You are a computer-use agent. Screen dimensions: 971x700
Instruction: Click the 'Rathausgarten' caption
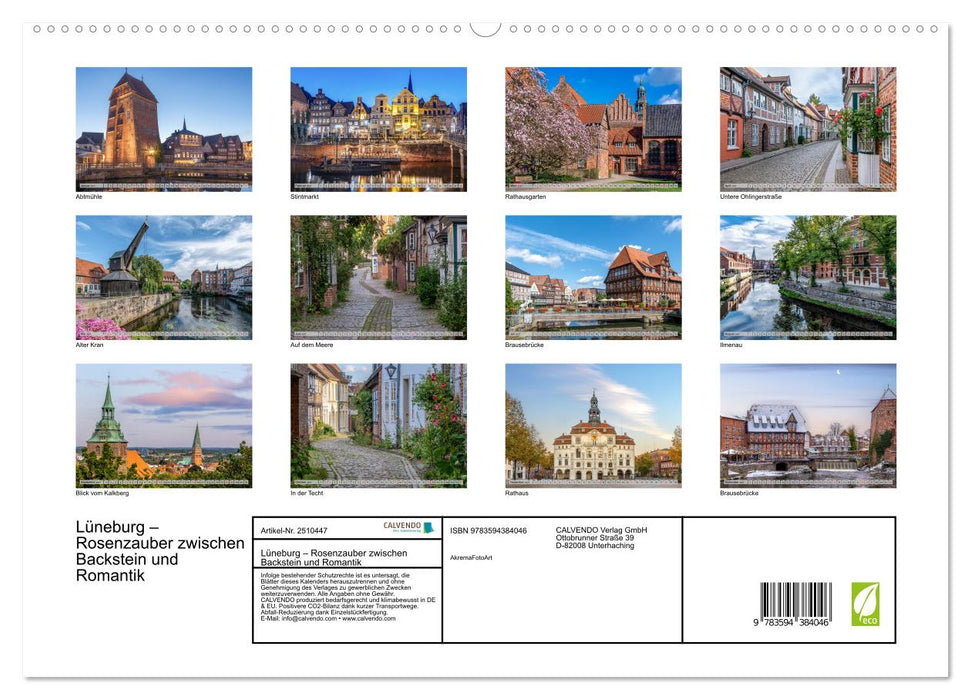click(526, 196)
